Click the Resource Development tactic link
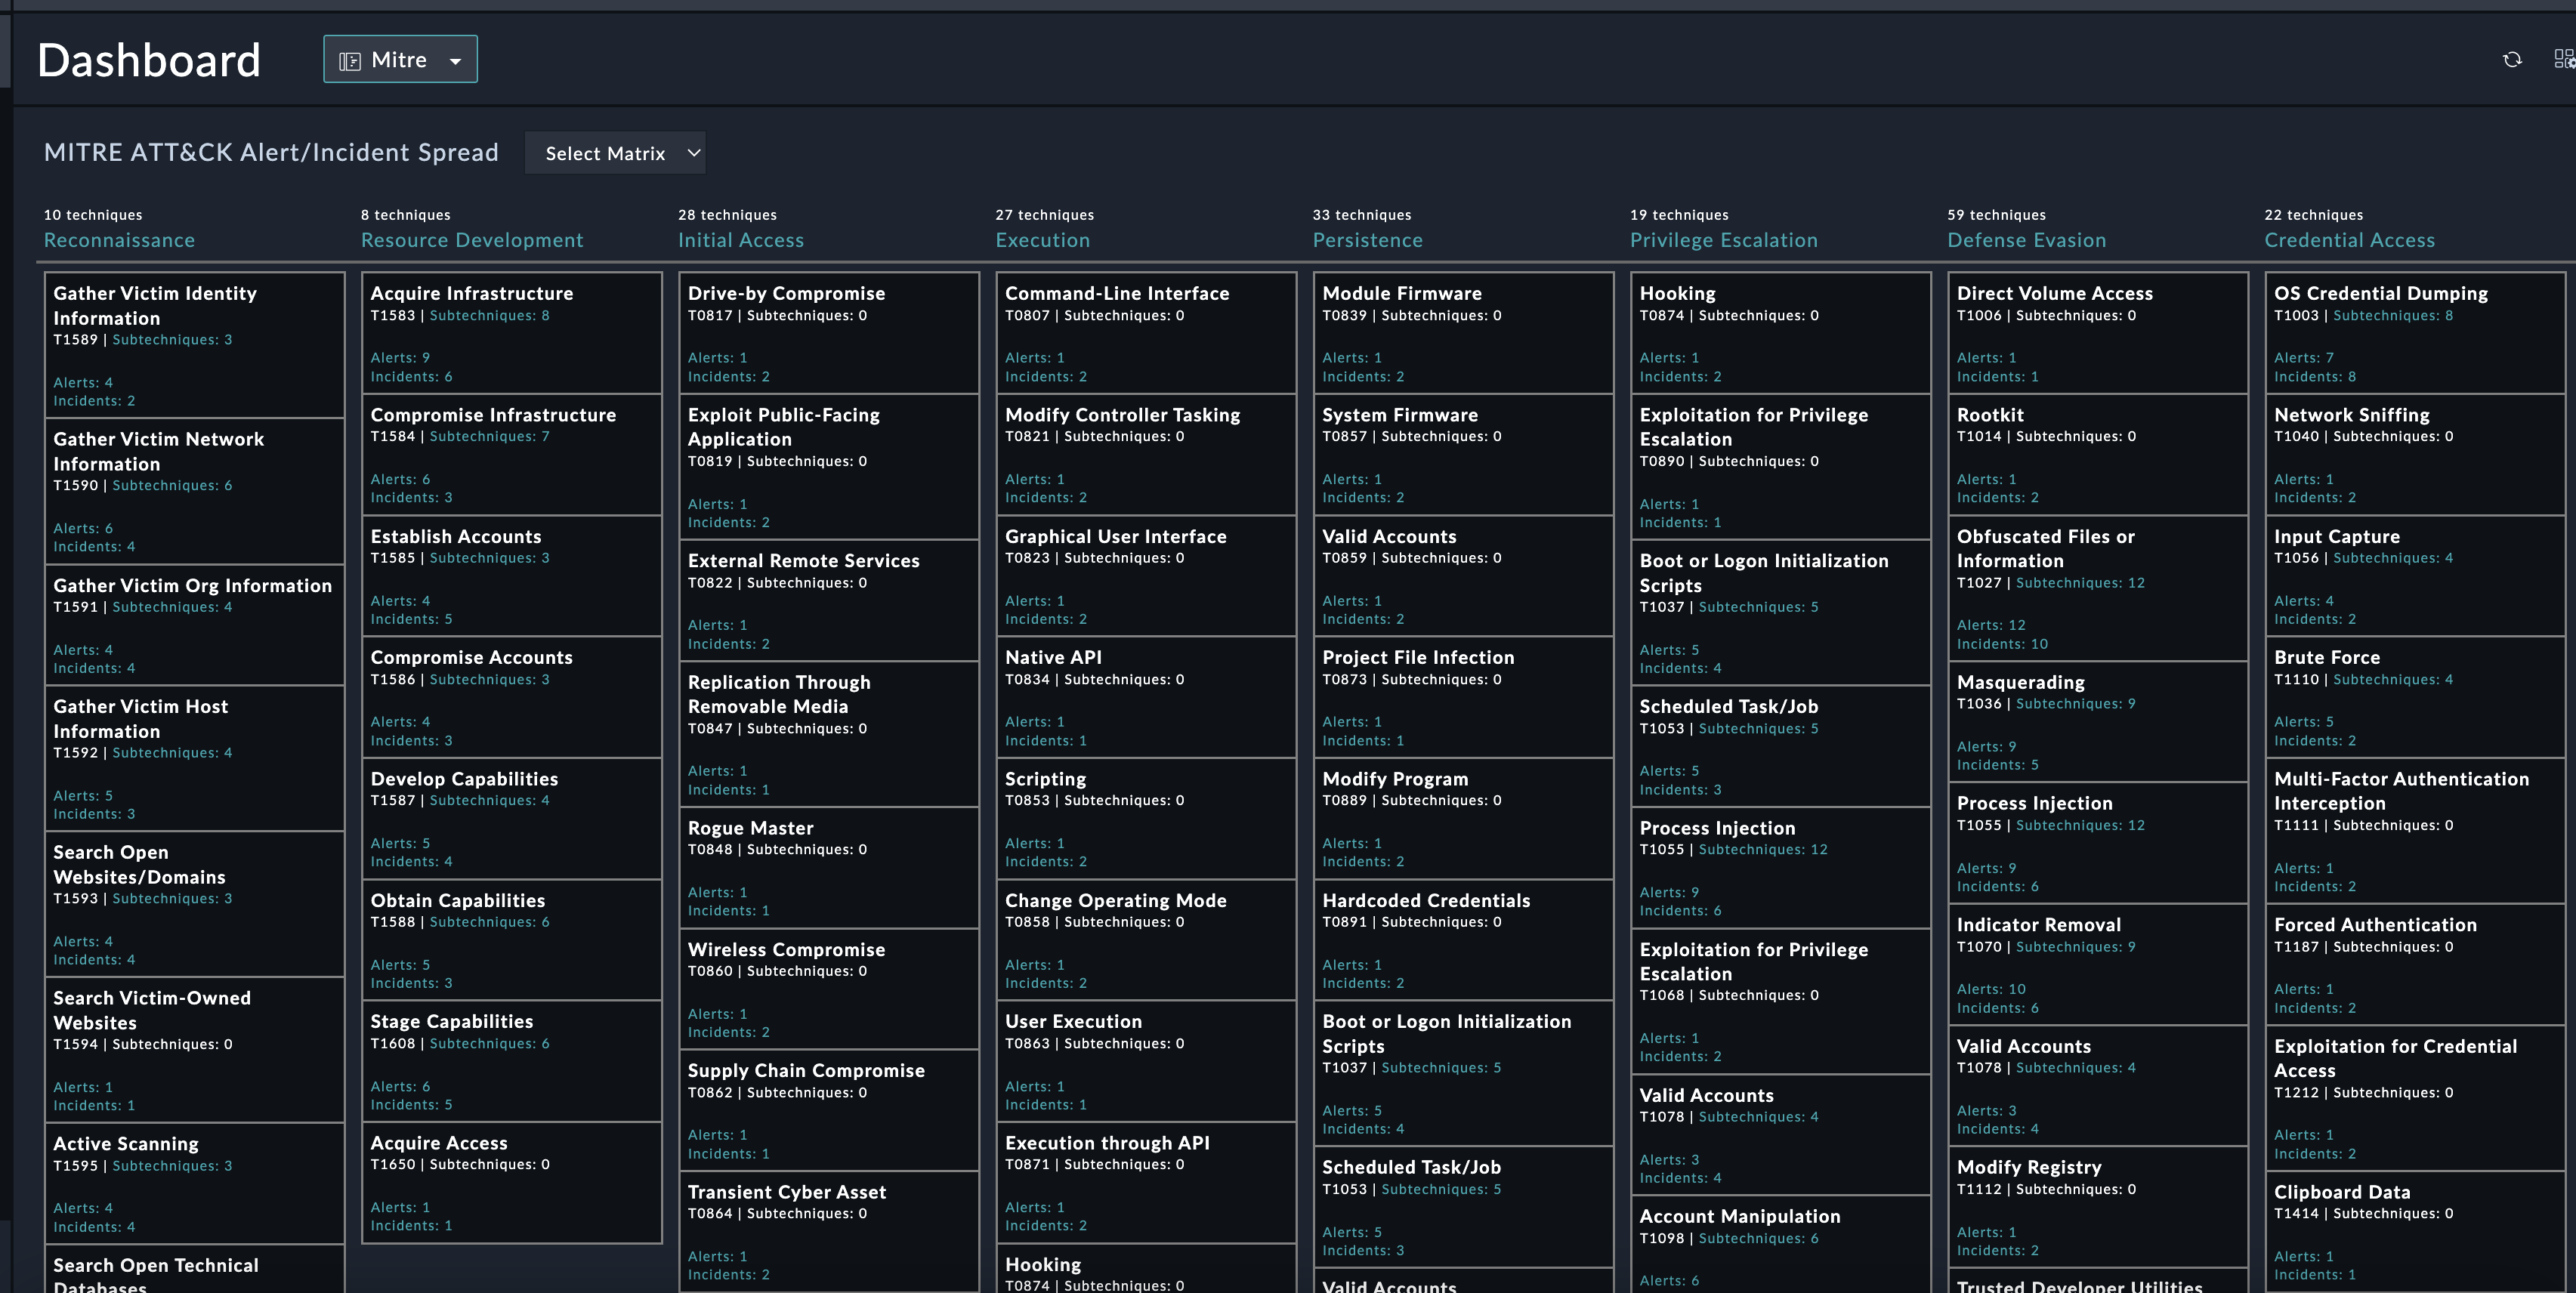Viewport: 2576px width, 1293px height. (471, 240)
